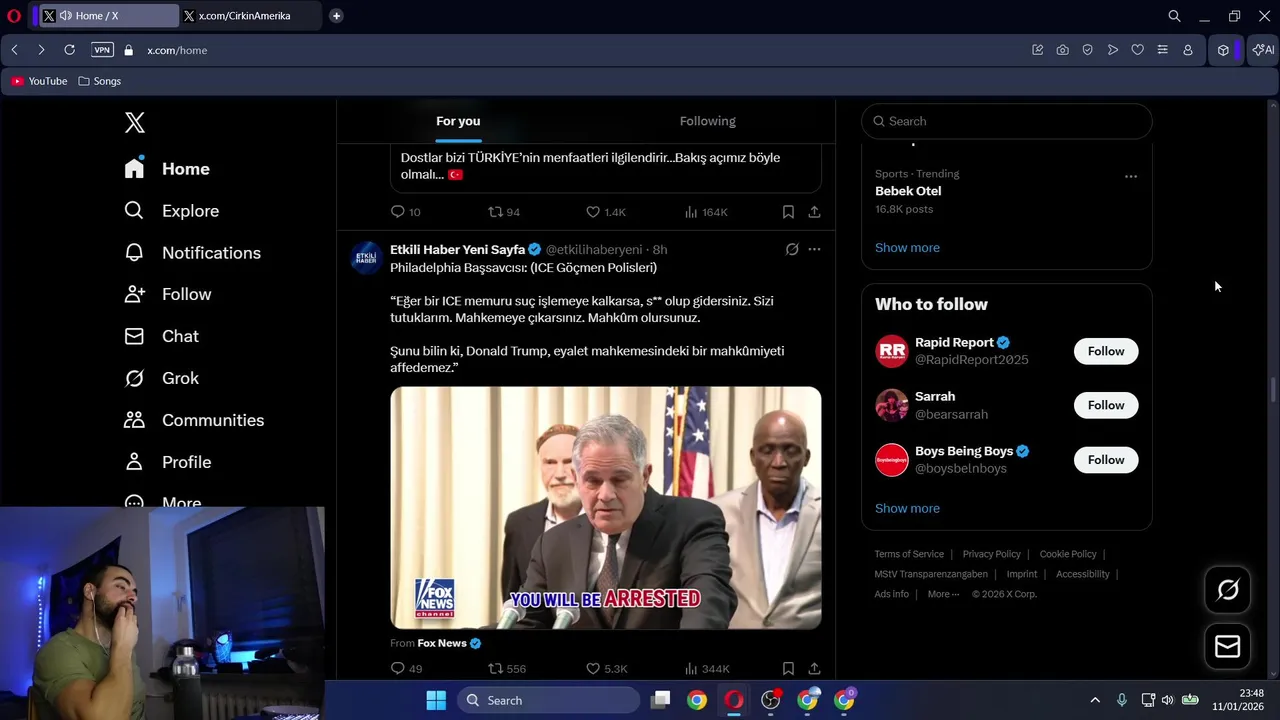1280x720 pixels.
Task: Share the upper tweet with 164K views
Action: click(x=814, y=212)
